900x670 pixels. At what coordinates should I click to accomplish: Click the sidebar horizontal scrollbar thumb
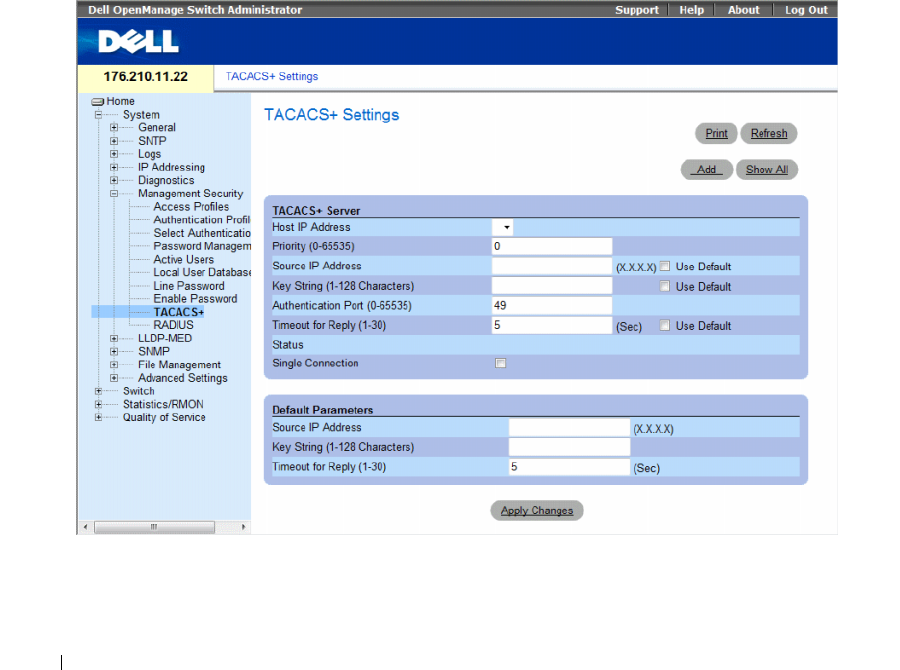(154, 527)
